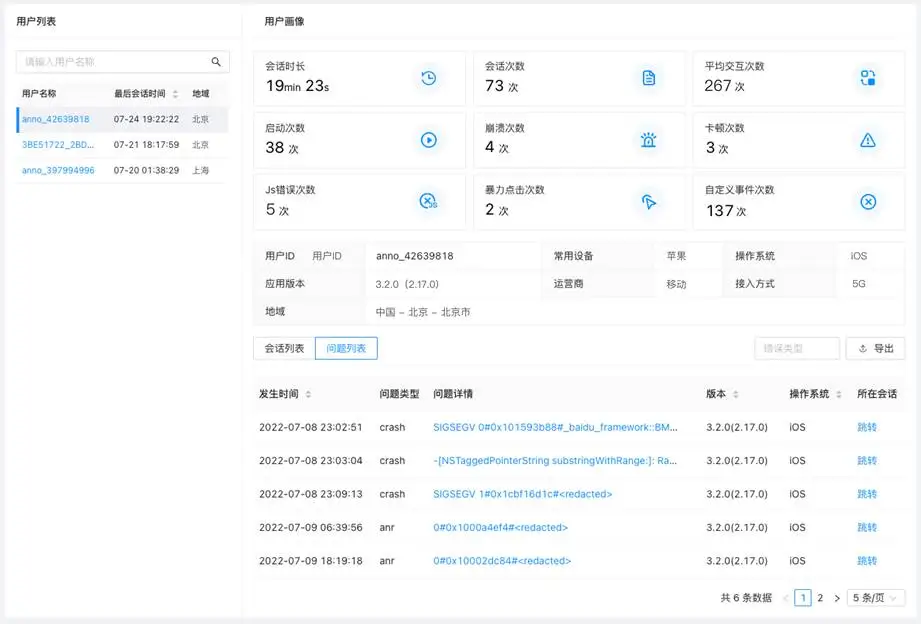The height and width of the screenshot is (624, 921).
Task: Click the lag count warning triangle icon
Action: [x=867, y=140]
